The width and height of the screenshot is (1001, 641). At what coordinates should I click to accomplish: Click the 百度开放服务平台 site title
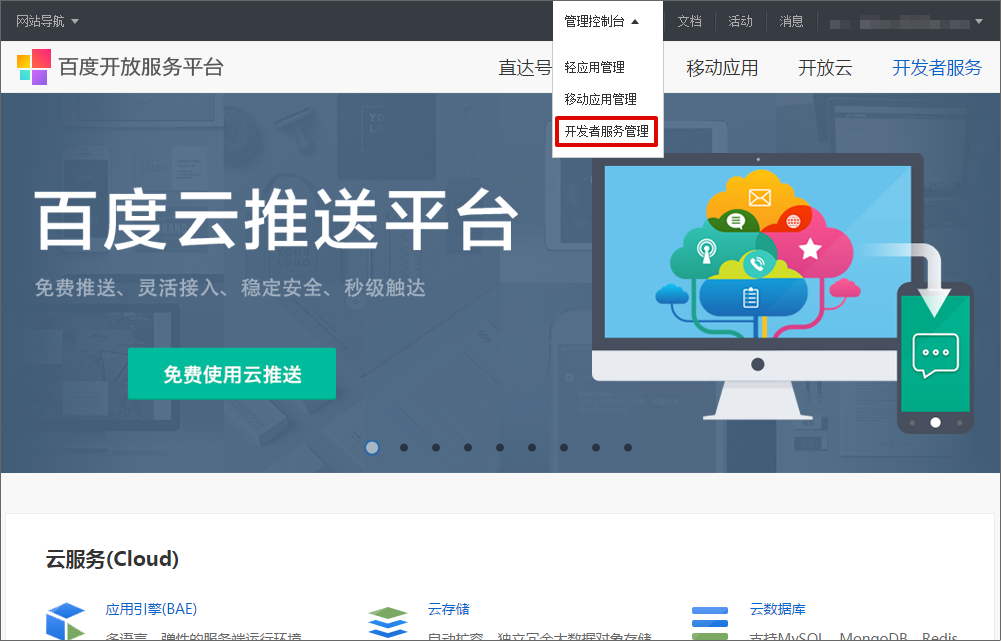tap(141, 67)
